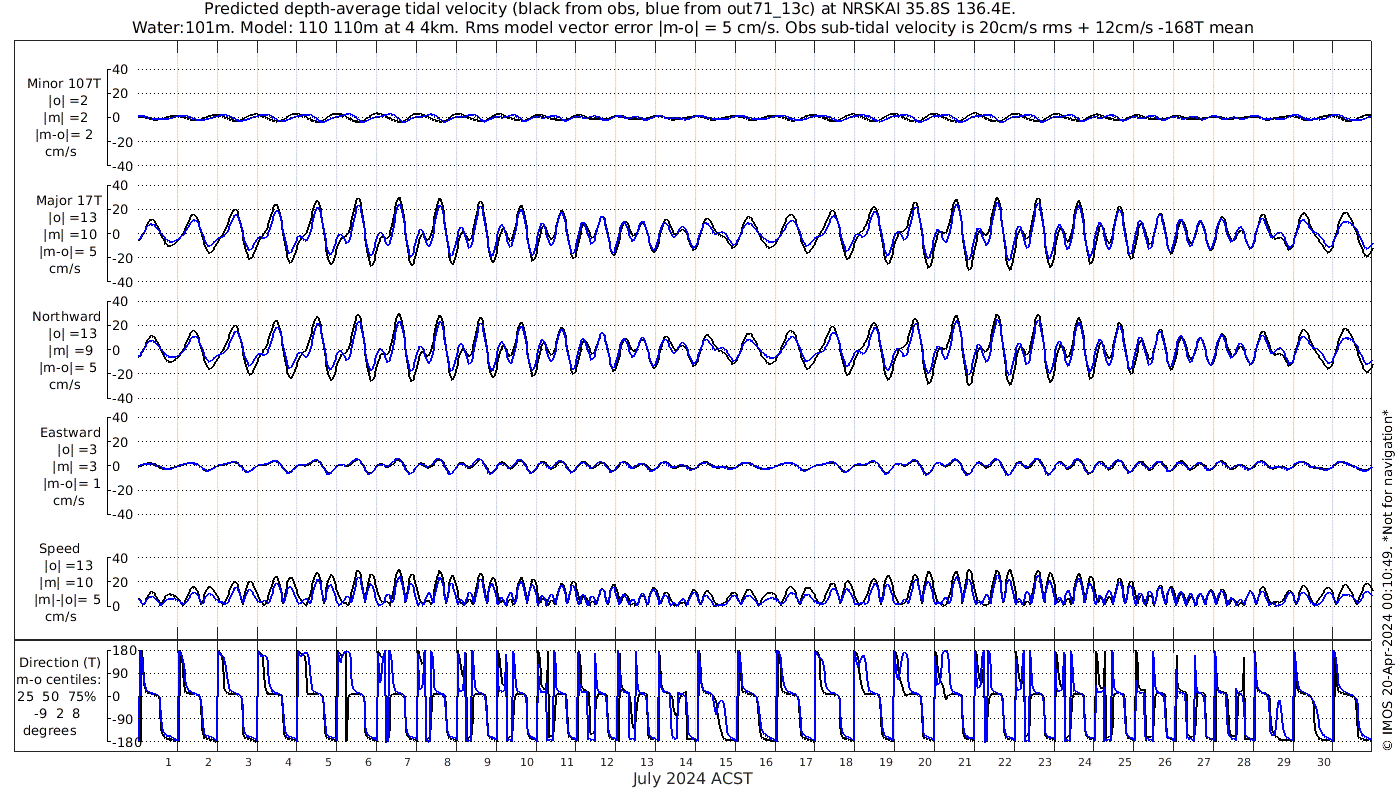The image size is (1400, 800).
Task: Select day 1 on the date axis
Action: pos(168,762)
